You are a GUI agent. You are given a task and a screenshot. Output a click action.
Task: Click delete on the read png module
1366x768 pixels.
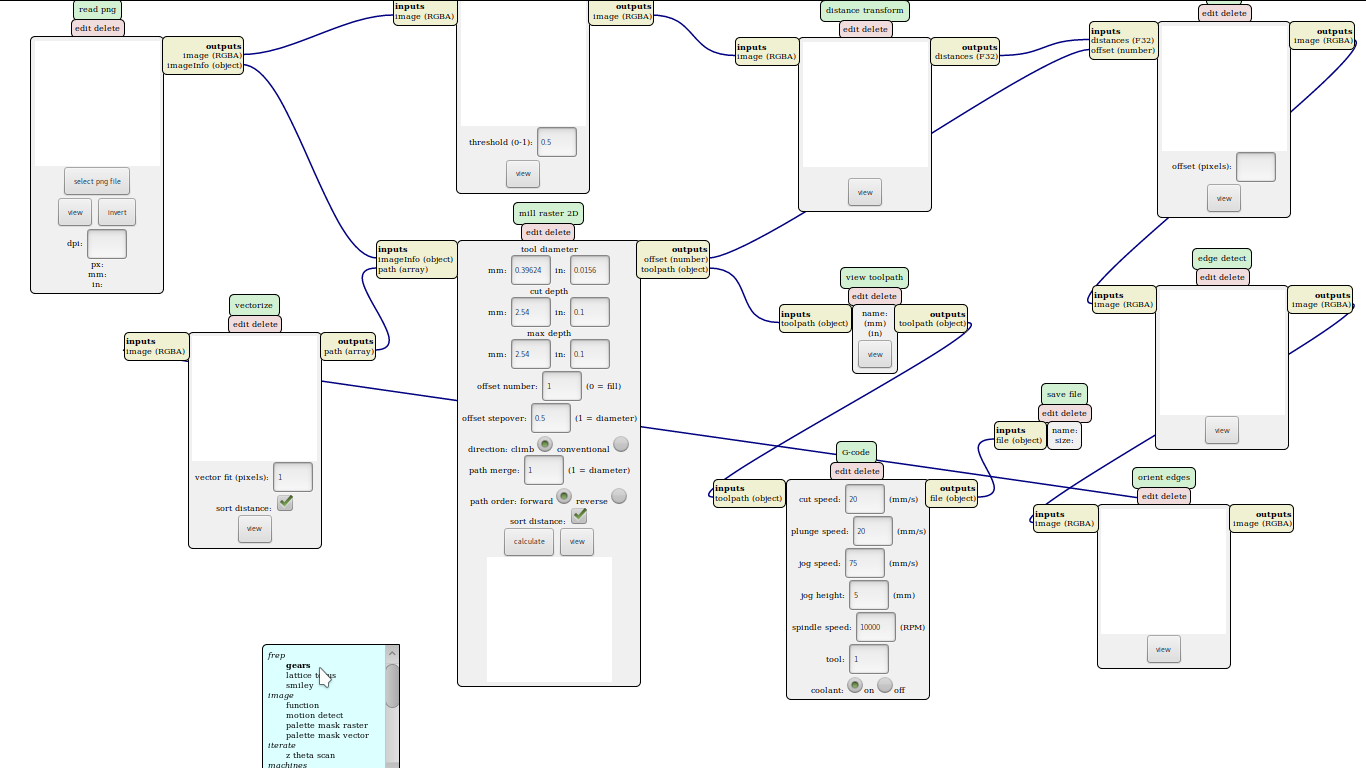pyautogui.click(x=108, y=28)
